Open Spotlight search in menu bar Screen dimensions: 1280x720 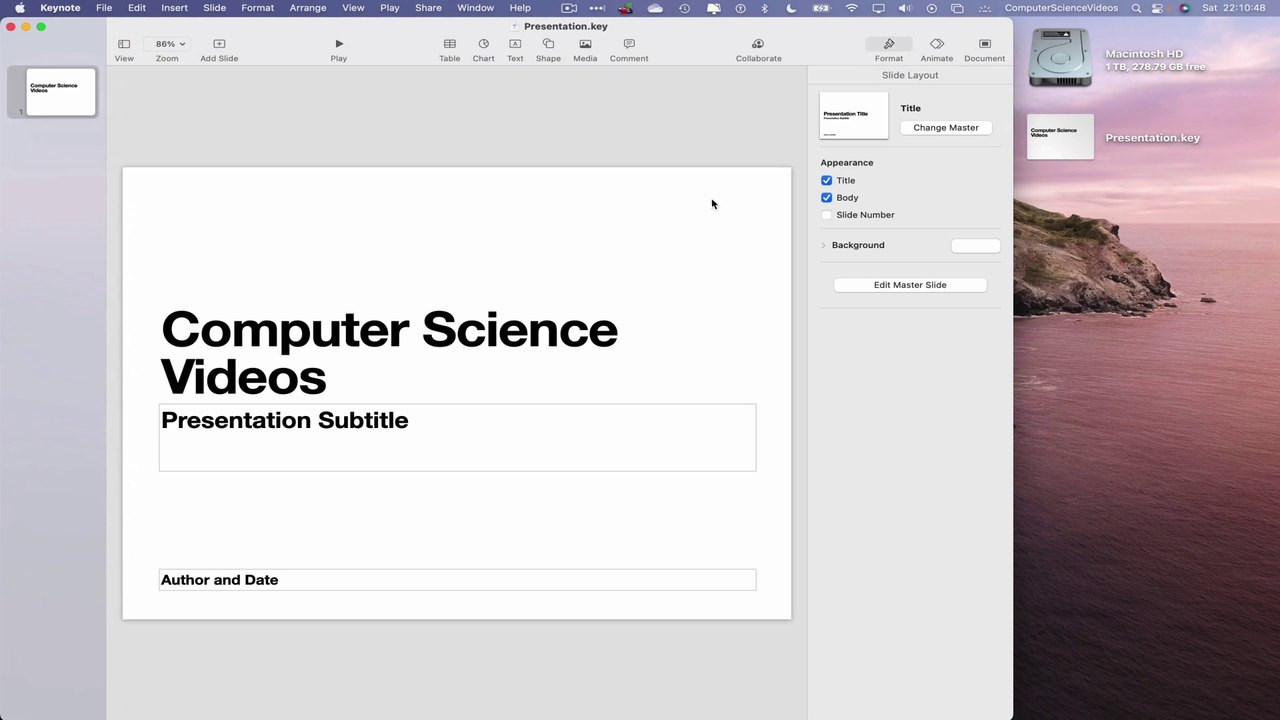1136,8
